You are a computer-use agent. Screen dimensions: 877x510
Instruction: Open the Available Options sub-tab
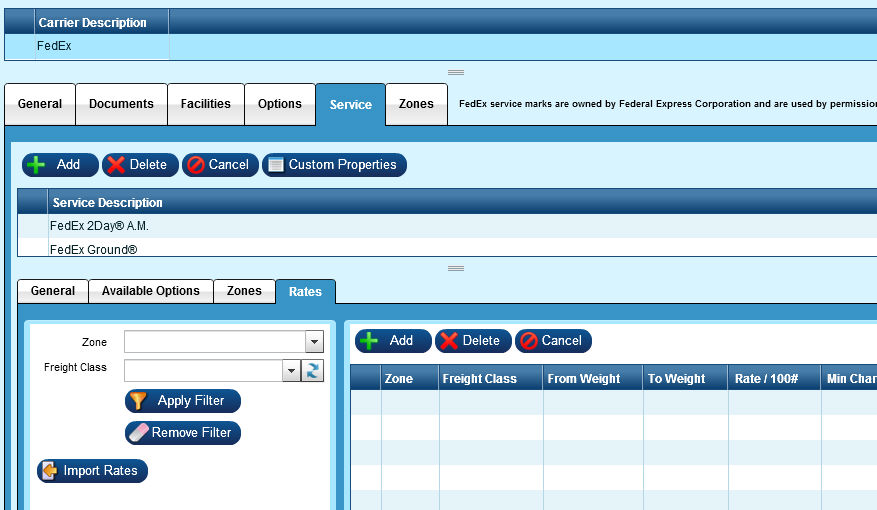[150, 291]
